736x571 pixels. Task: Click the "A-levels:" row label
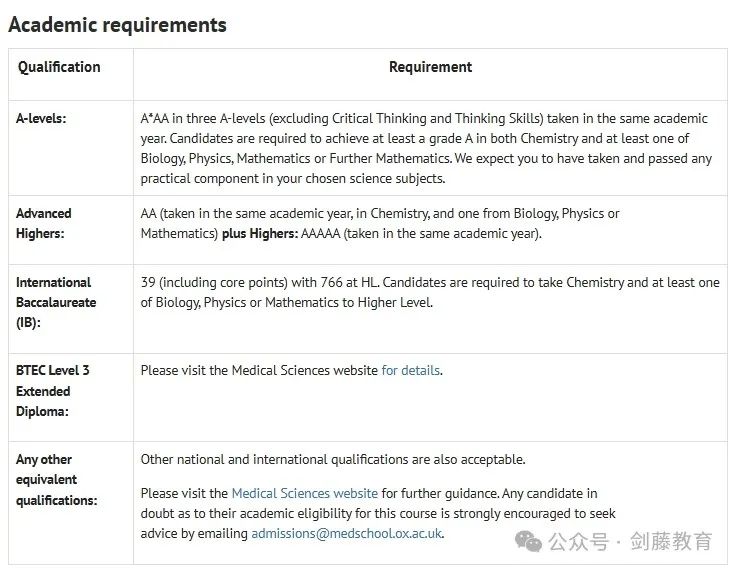click(x=41, y=118)
